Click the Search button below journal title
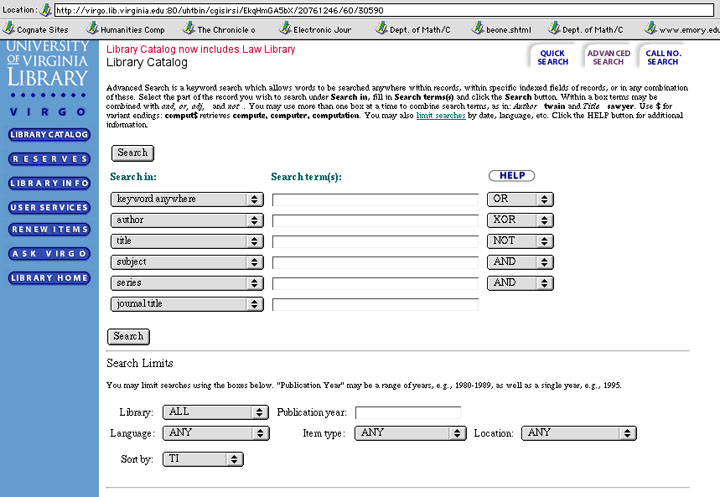 pyautogui.click(x=128, y=337)
